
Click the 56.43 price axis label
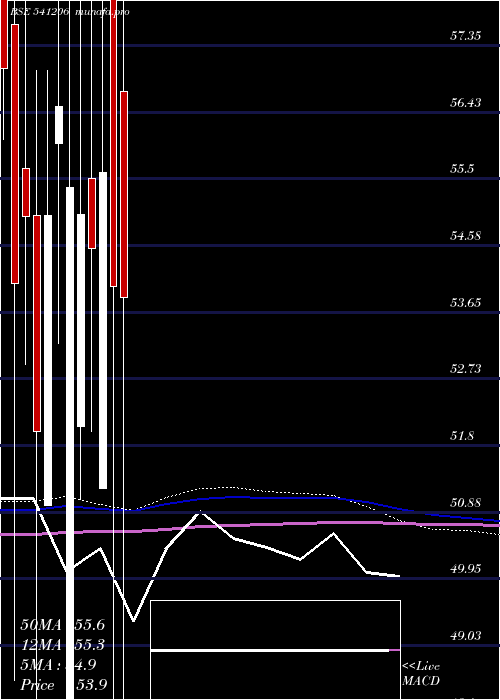(465, 103)
